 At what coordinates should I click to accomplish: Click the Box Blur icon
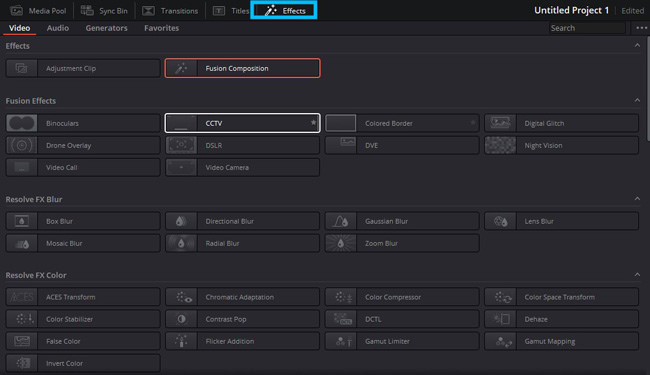tap(22, 221)
